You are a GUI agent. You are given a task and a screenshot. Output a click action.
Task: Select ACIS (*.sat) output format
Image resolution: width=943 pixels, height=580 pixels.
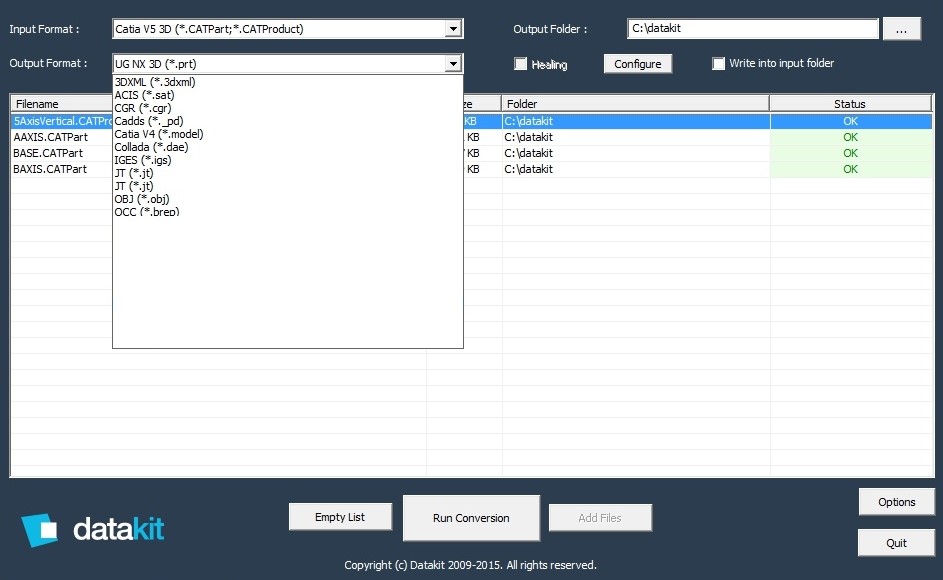tap(287, 95)
